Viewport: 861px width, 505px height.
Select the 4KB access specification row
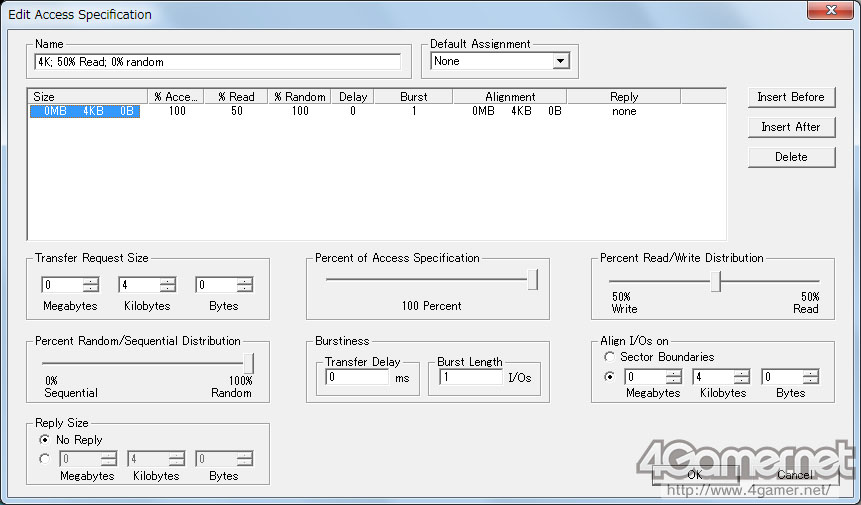coord(86,112)
